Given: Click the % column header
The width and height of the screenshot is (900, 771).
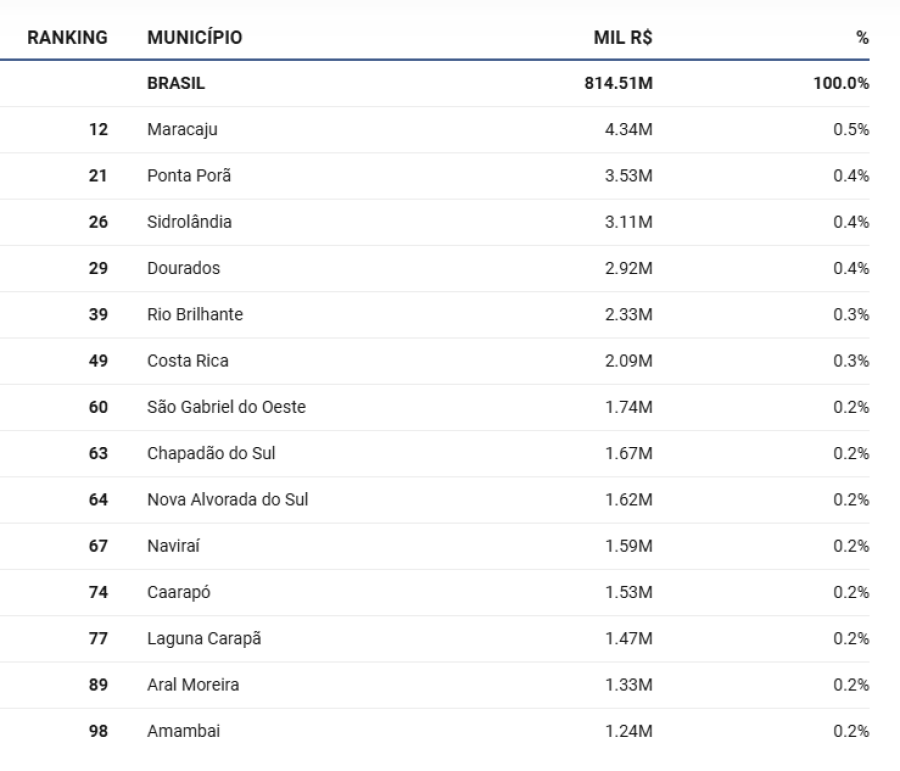Looking at the screenshot, I should 862,37.
